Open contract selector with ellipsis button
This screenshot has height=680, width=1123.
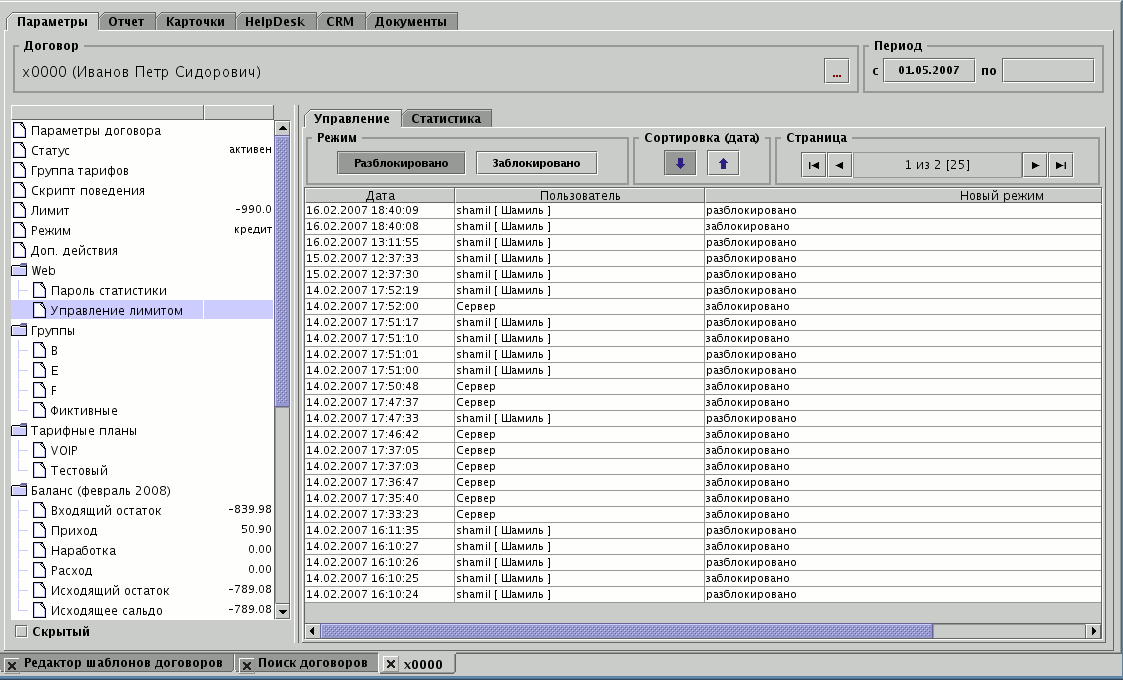click(x=836, y=72)
